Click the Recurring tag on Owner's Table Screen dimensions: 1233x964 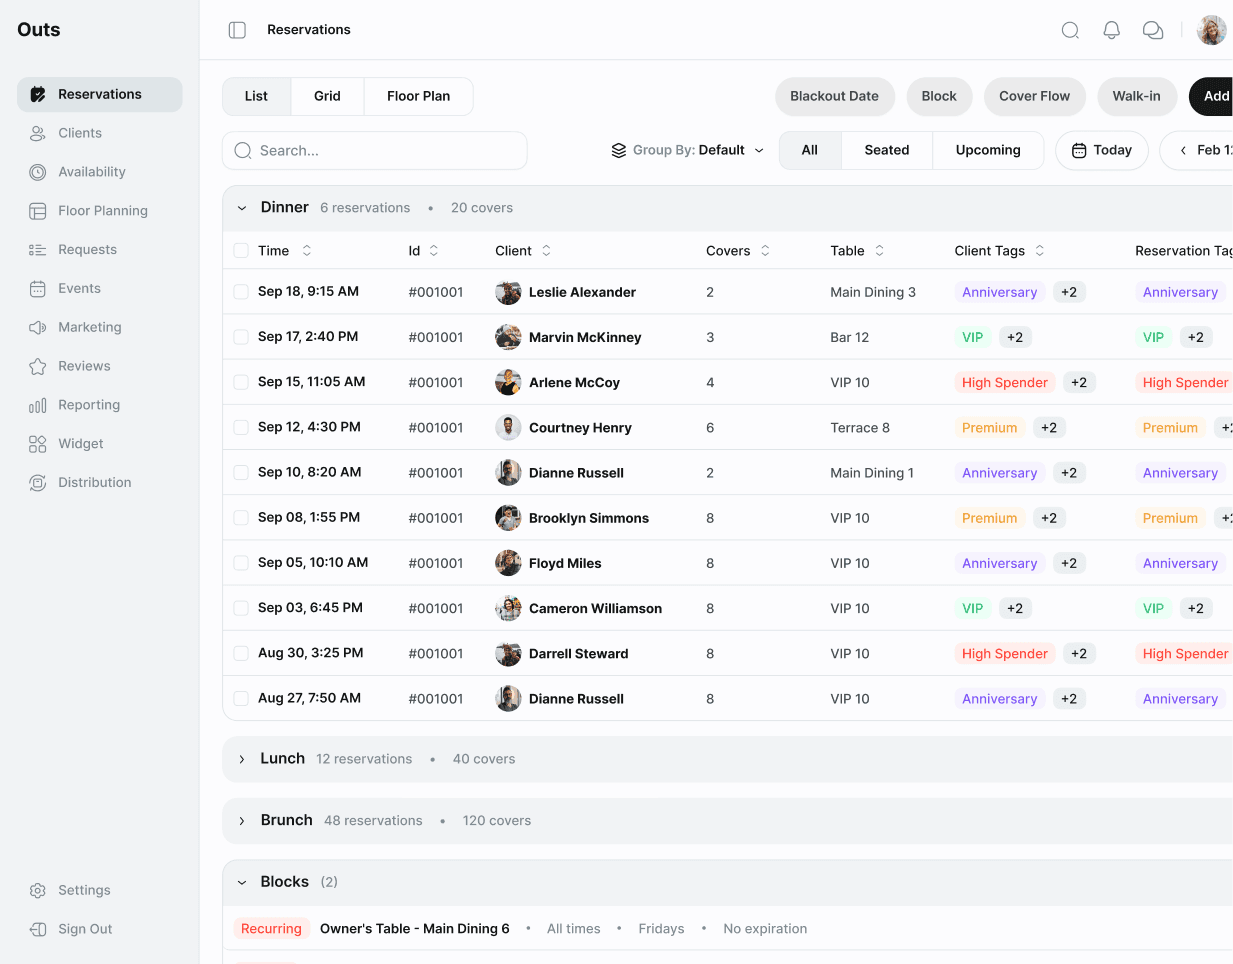[271, 929]
